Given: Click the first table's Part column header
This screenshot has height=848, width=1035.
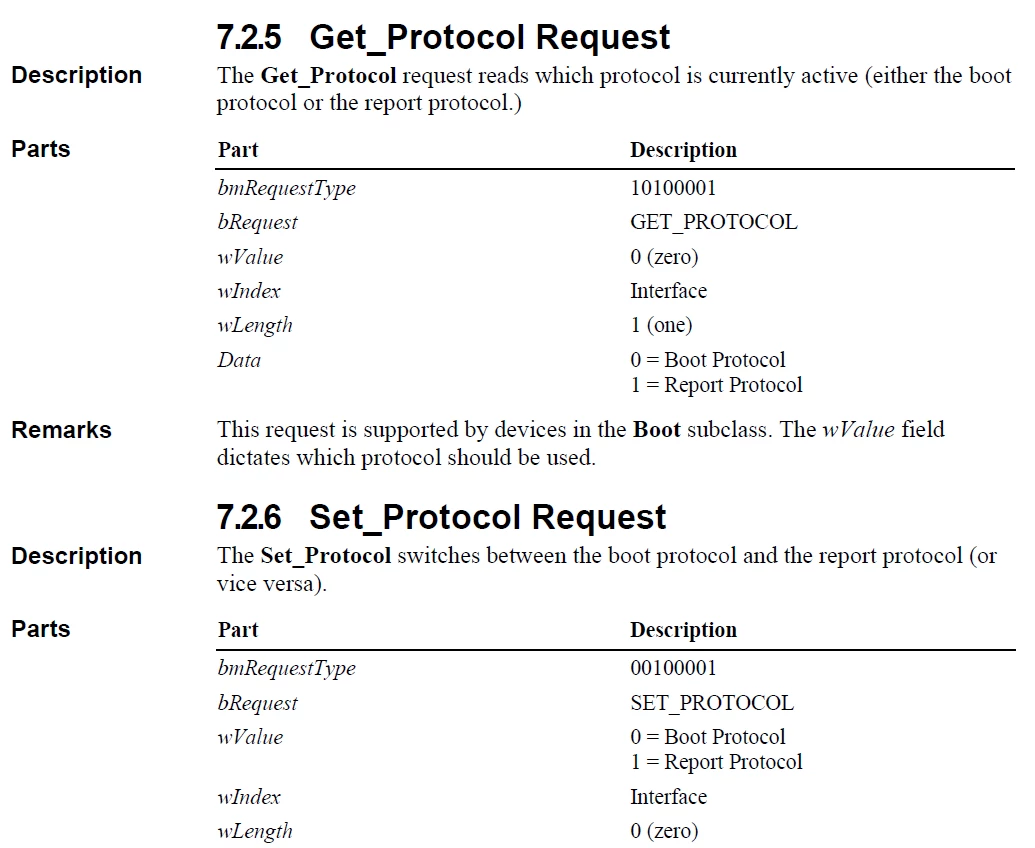Looking at the screenshot, I should point(238,150).
